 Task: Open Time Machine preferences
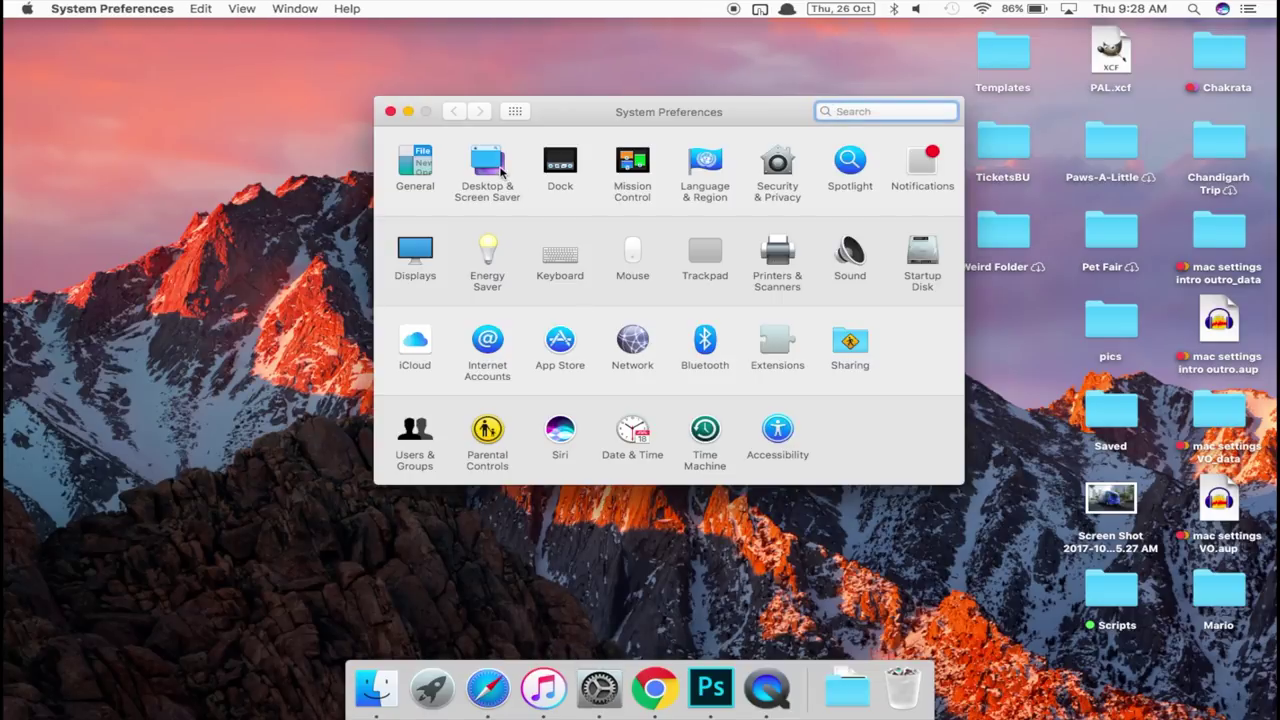pyautogui.click(x=705, y=442)
